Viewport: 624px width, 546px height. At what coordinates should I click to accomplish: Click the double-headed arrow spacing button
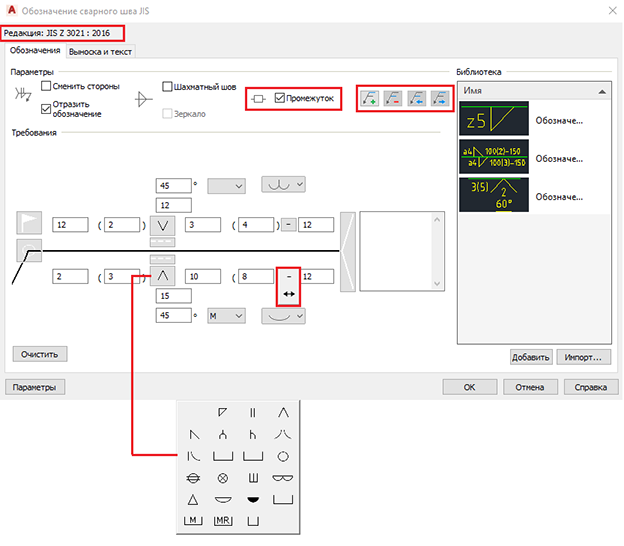click(289, 294)
